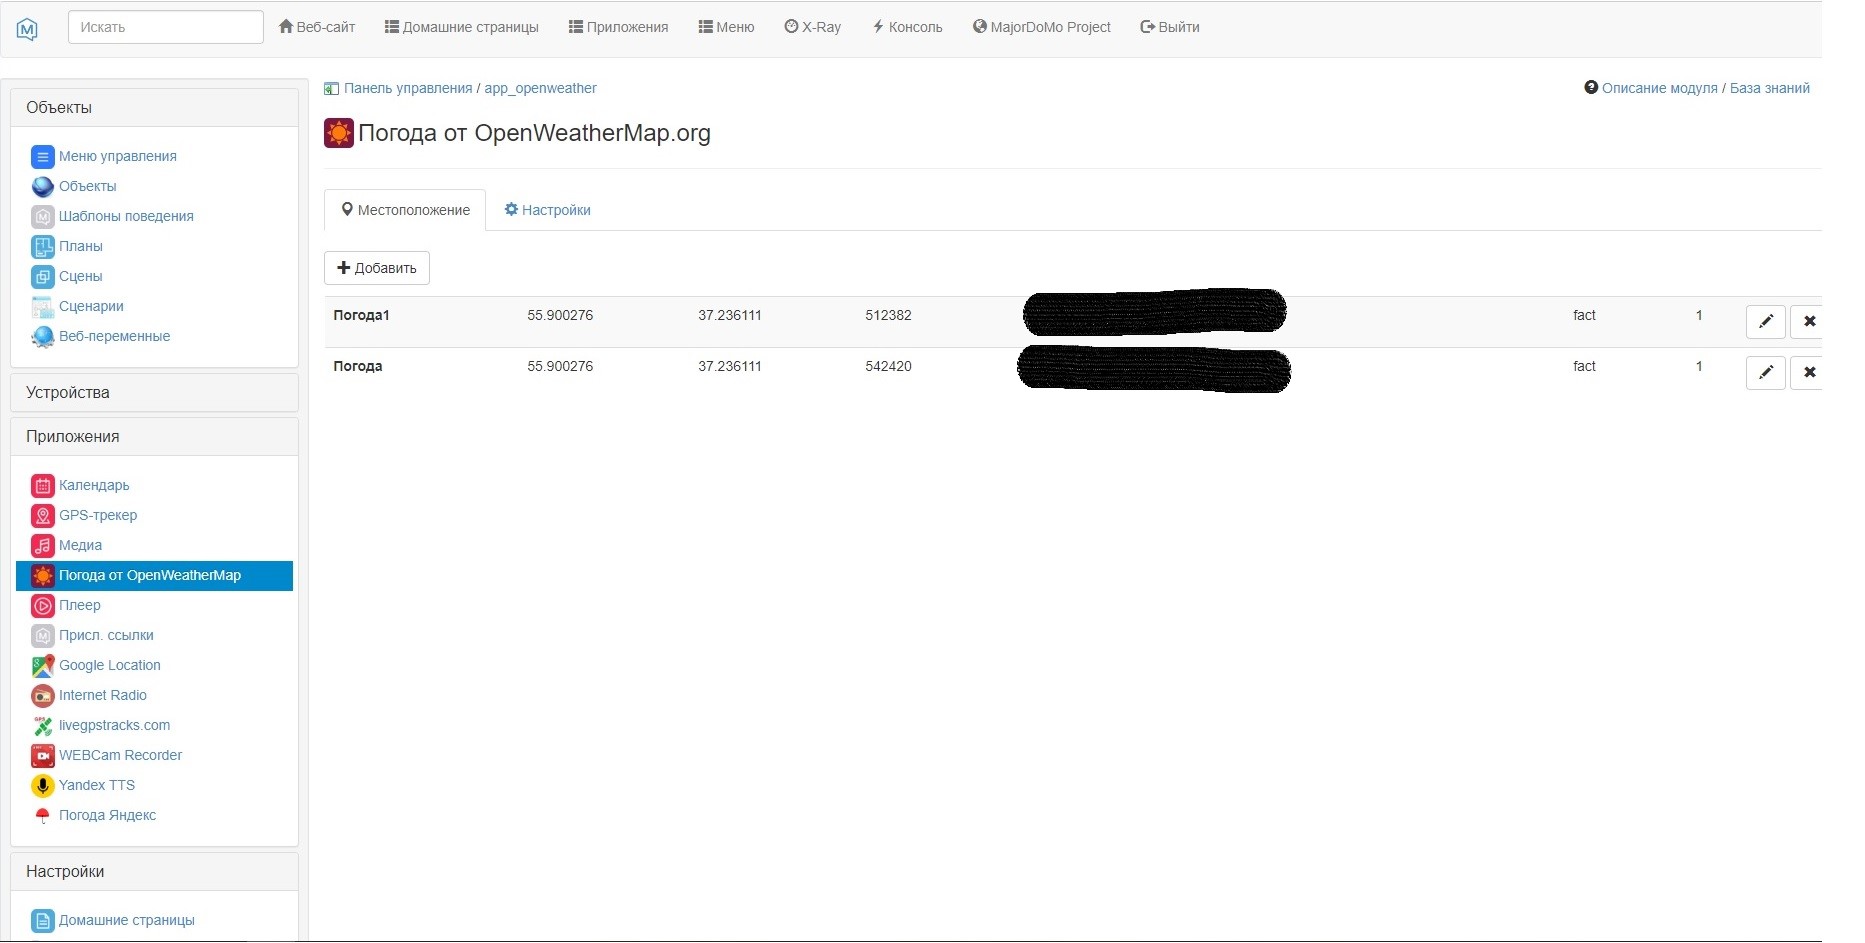Visit MajorDoMo Project link
Image resolution: width=1865 pixels, height=943 pixels.
coord(1042,27)
